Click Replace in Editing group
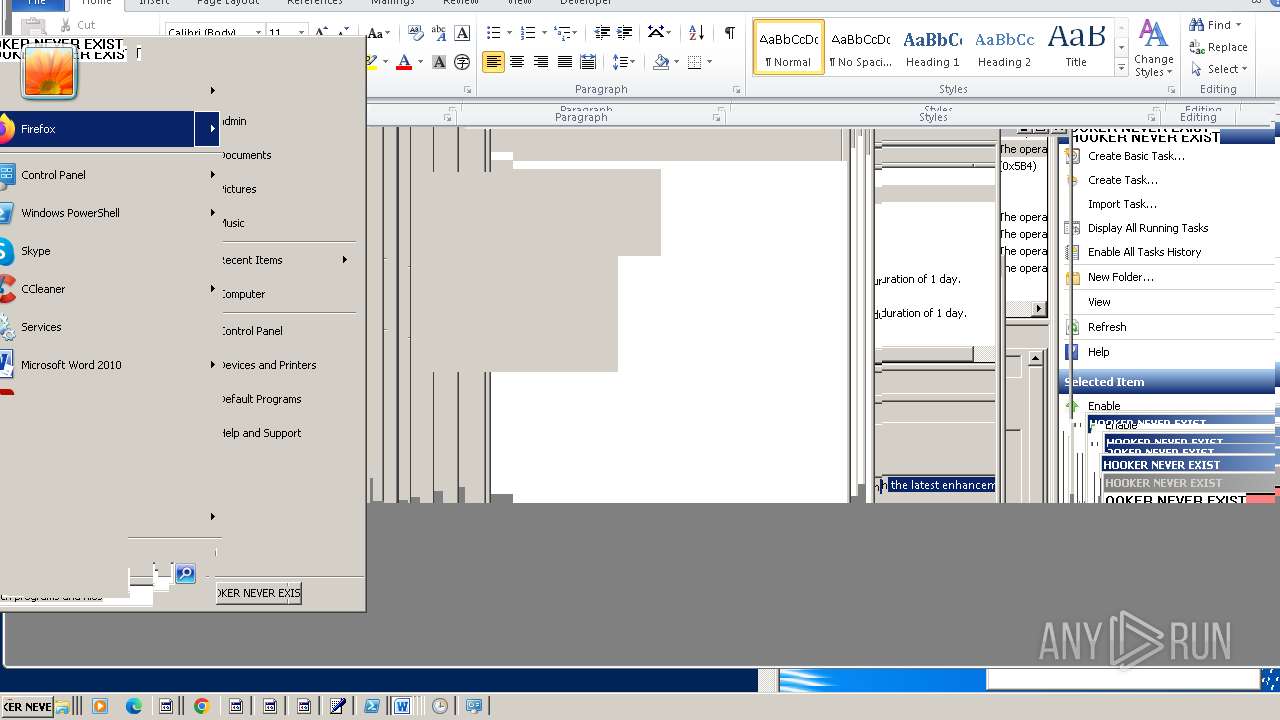This screenshot has width=1280, height=720. click(x=1218, y=47)
